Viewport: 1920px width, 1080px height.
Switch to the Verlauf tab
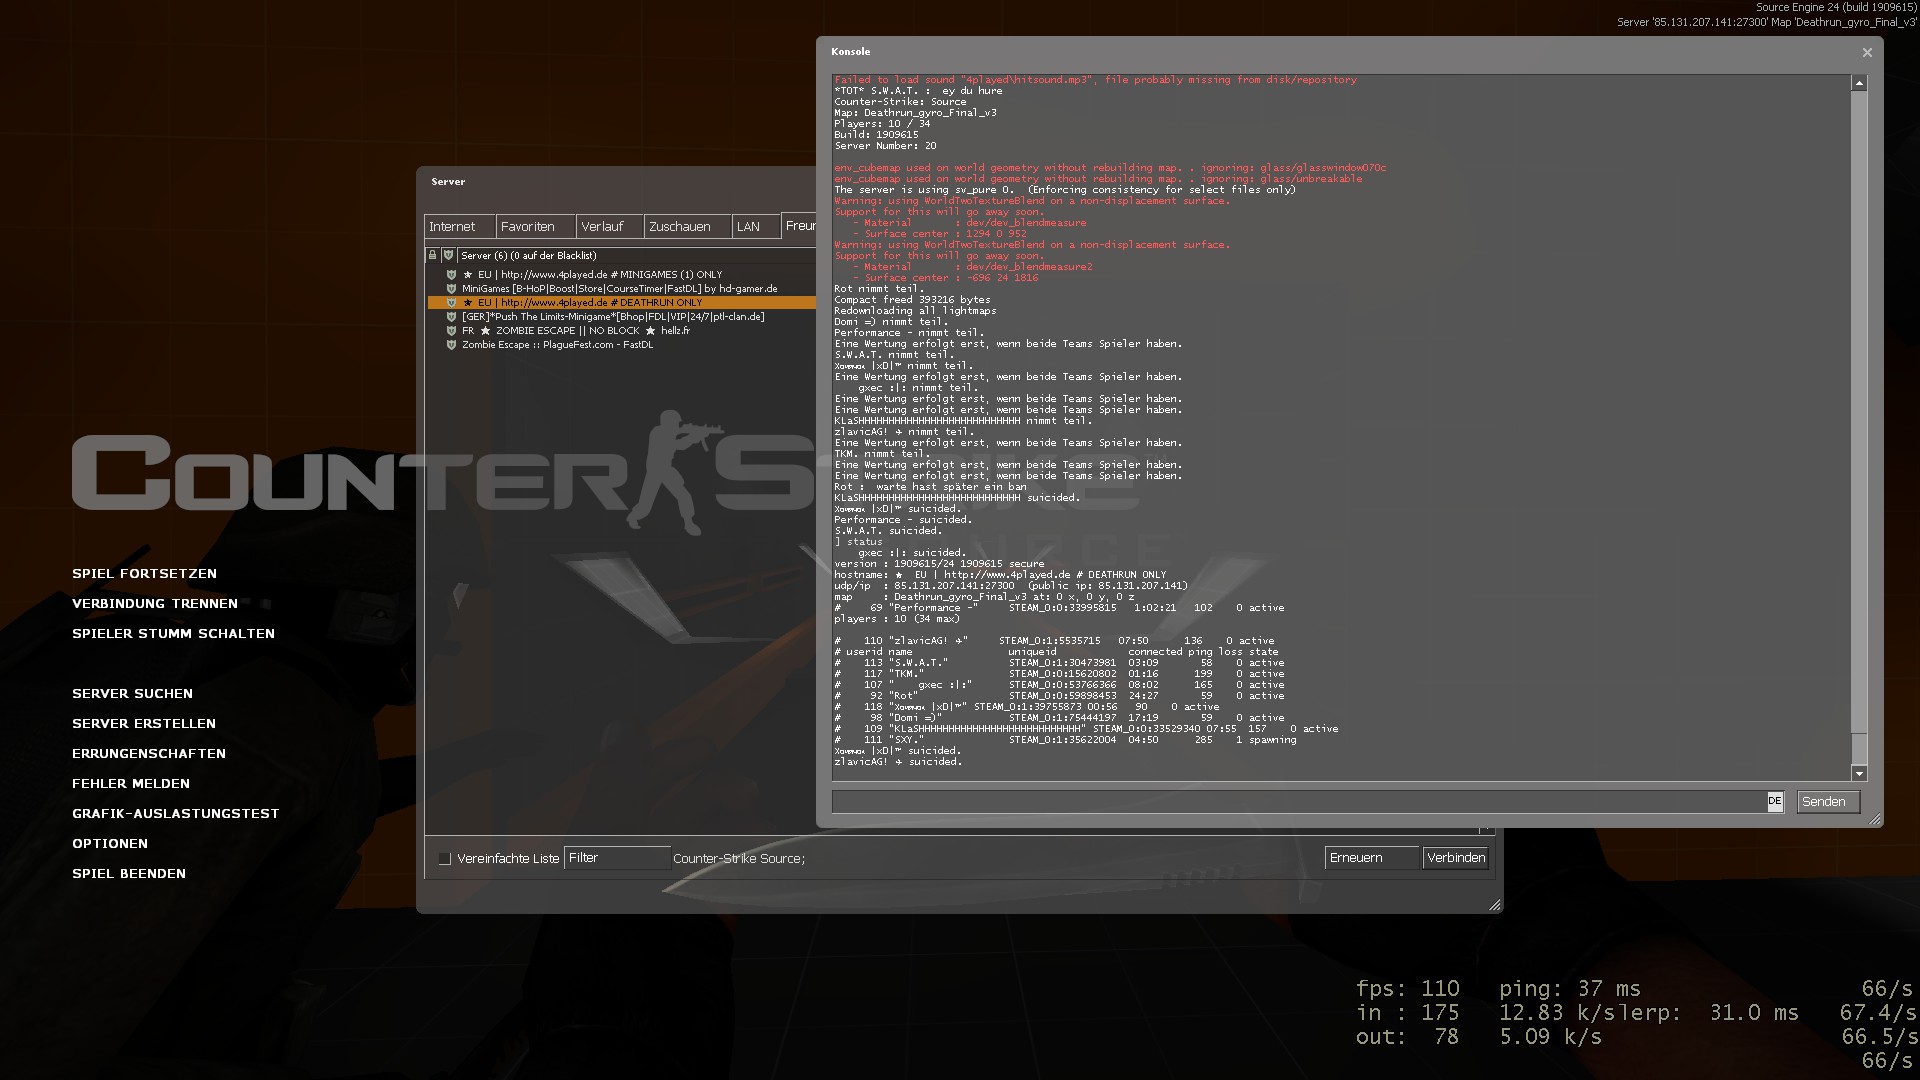[610, 226]
